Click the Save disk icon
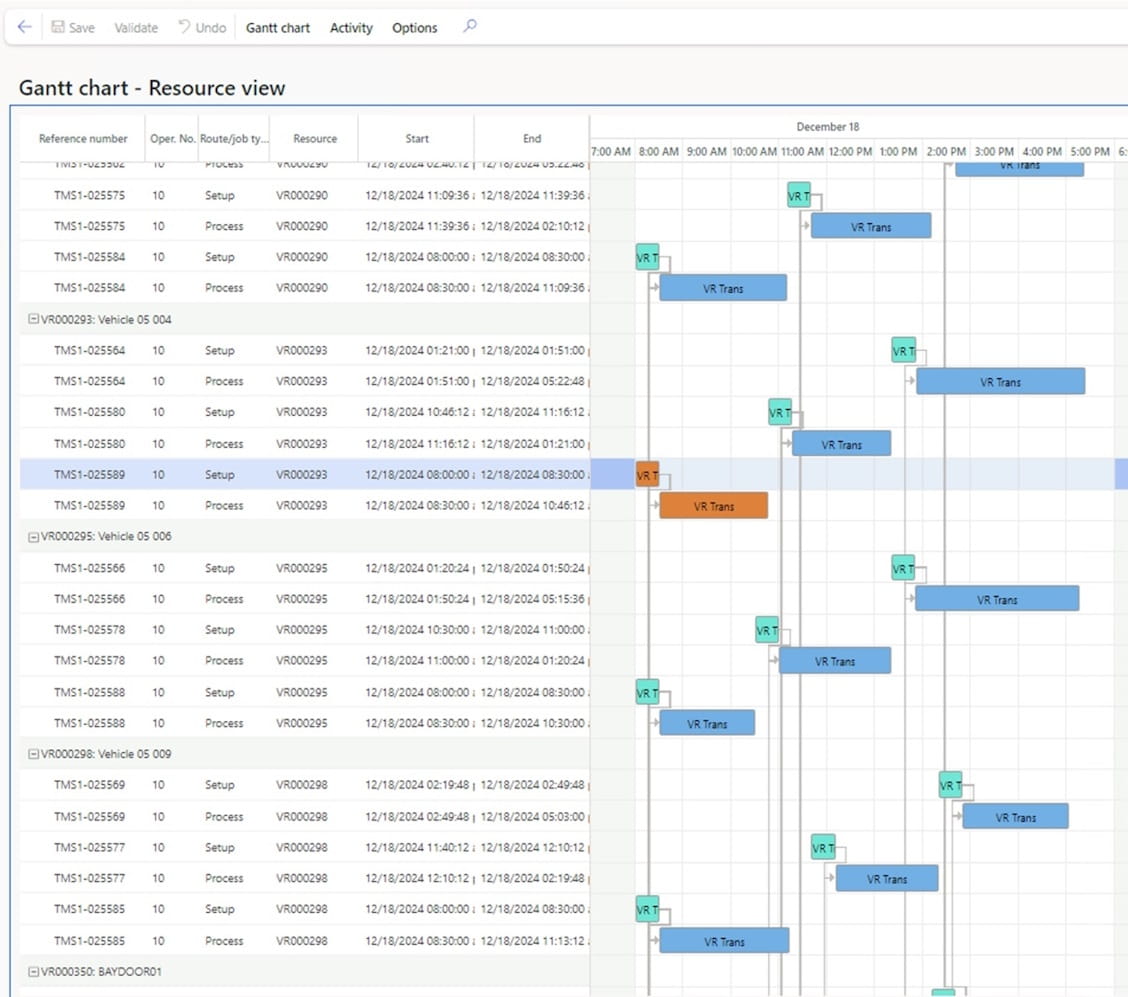The width and height of the screenshot is (1128, 997). [x=58, y=28]
